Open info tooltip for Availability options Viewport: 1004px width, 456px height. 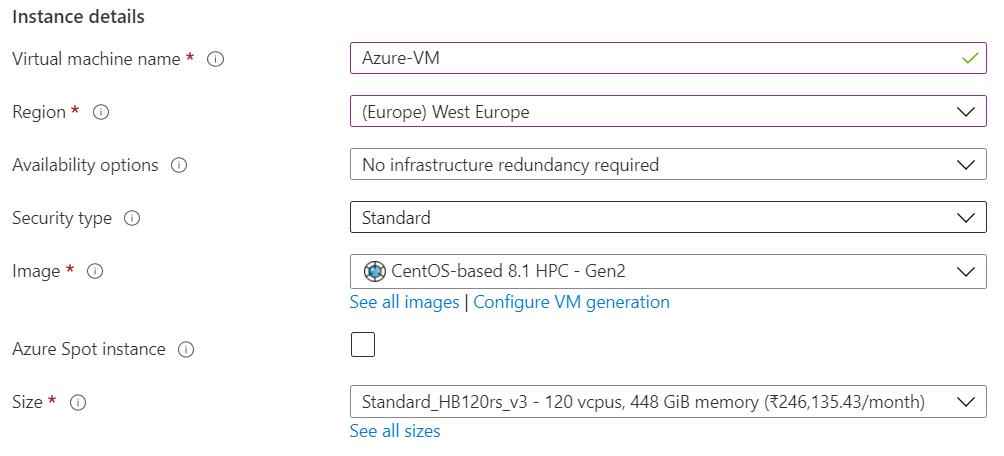(179, 165)
